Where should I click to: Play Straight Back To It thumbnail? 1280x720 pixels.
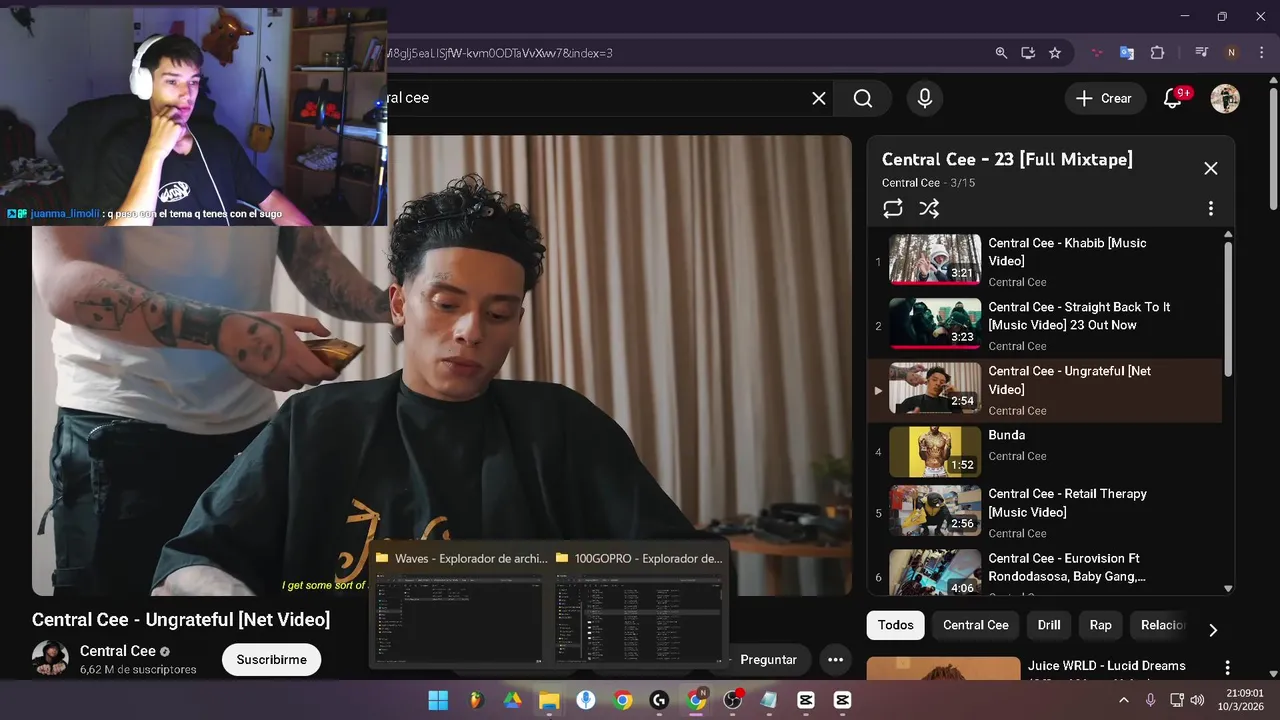click(x=935, y=322)
